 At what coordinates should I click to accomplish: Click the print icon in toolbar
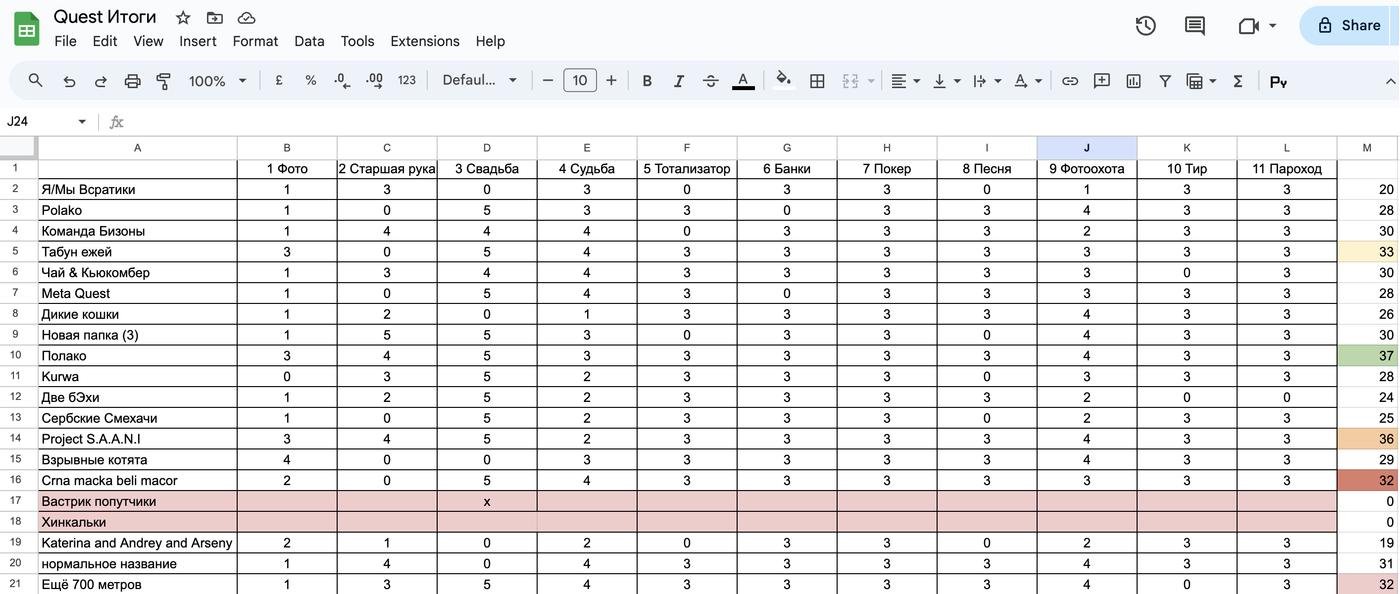pyautogui.click(x=132, y=81)
